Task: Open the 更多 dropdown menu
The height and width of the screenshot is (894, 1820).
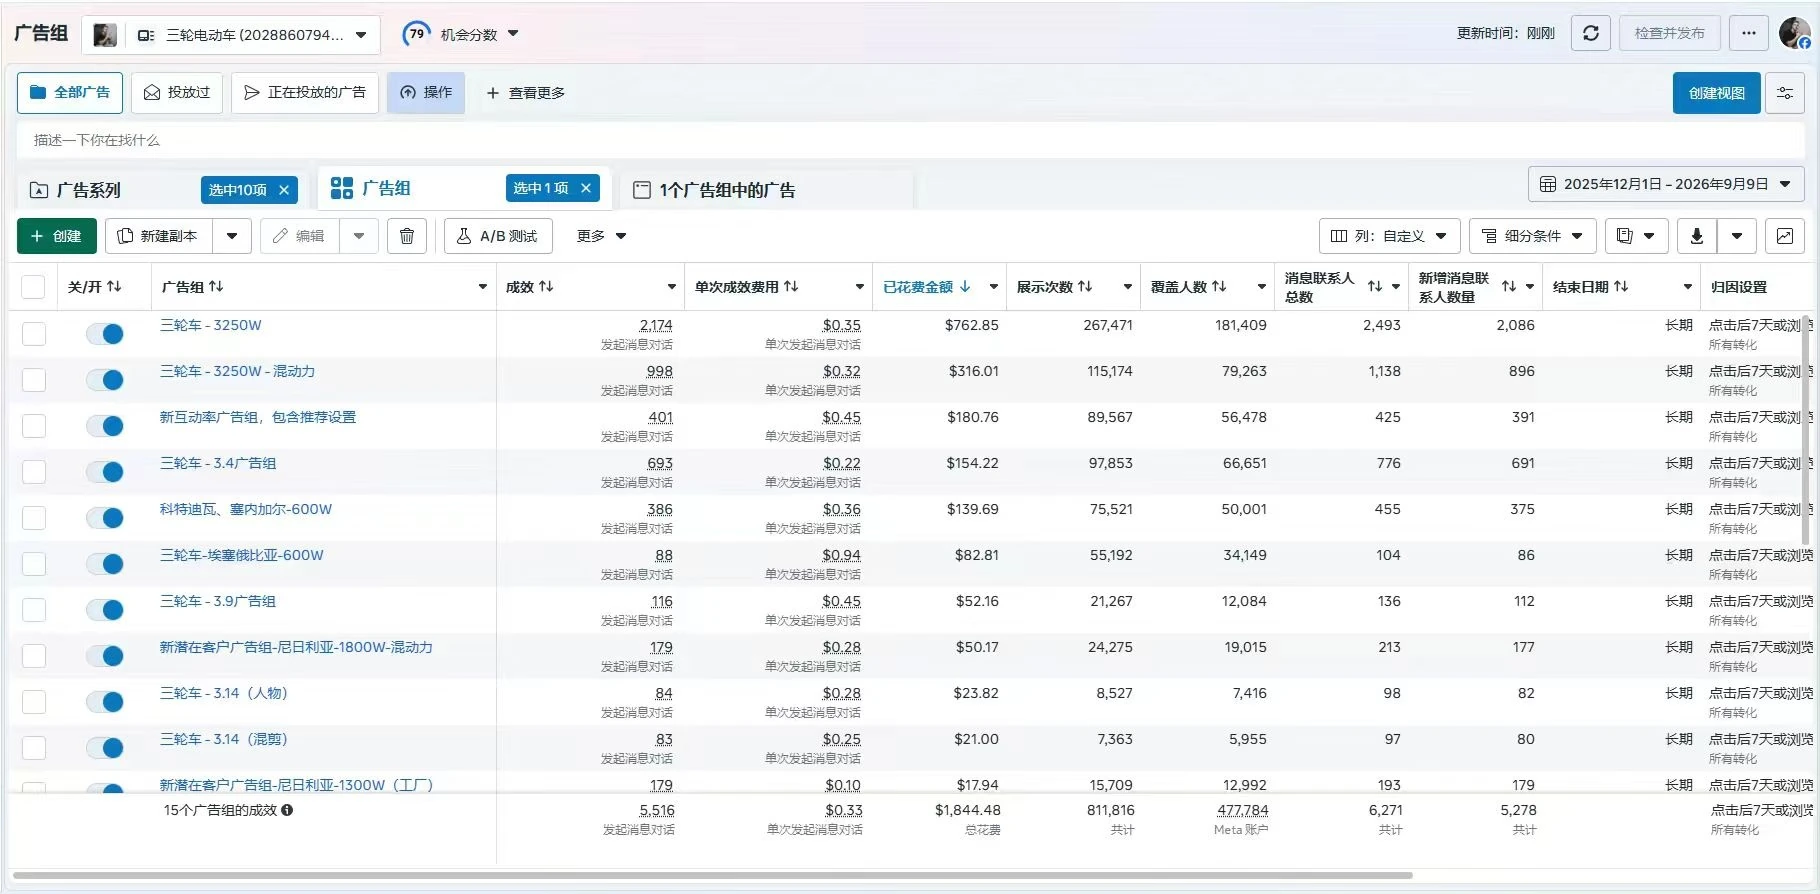Action: pos(601,236)
